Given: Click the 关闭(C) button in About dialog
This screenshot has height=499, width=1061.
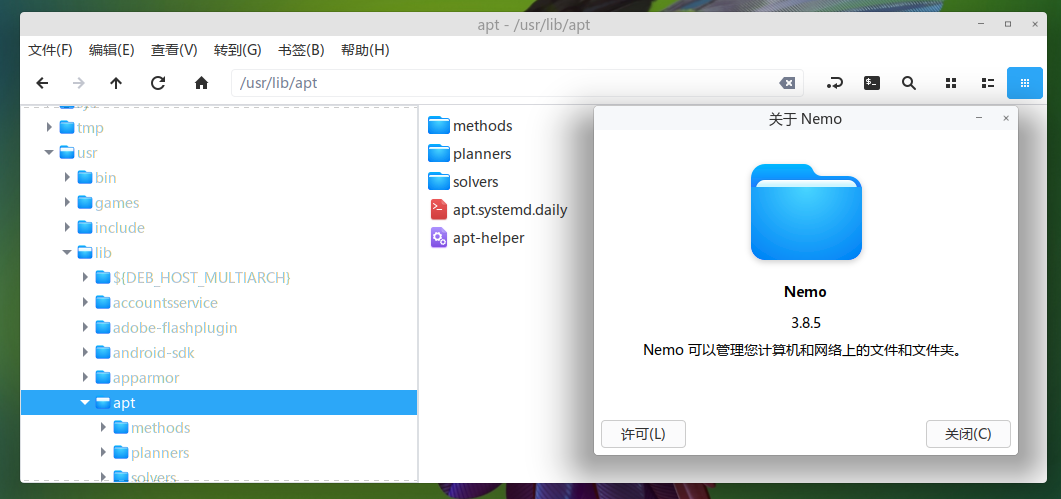Looking at the screenshot, I should point(968,434).
